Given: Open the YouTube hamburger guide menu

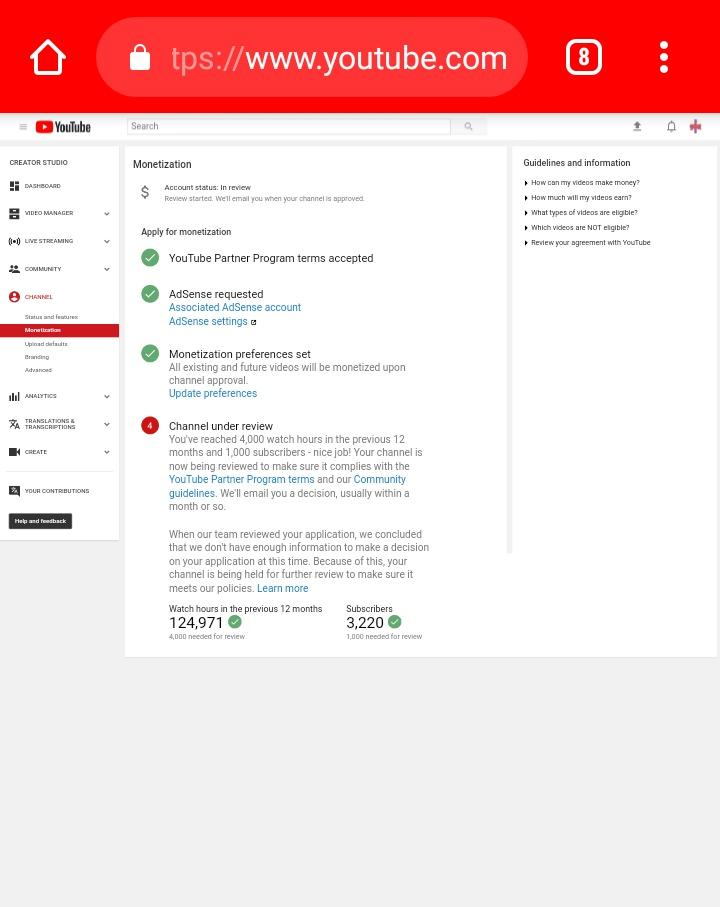Looking at the screenshot, I should tap(23, 127).
